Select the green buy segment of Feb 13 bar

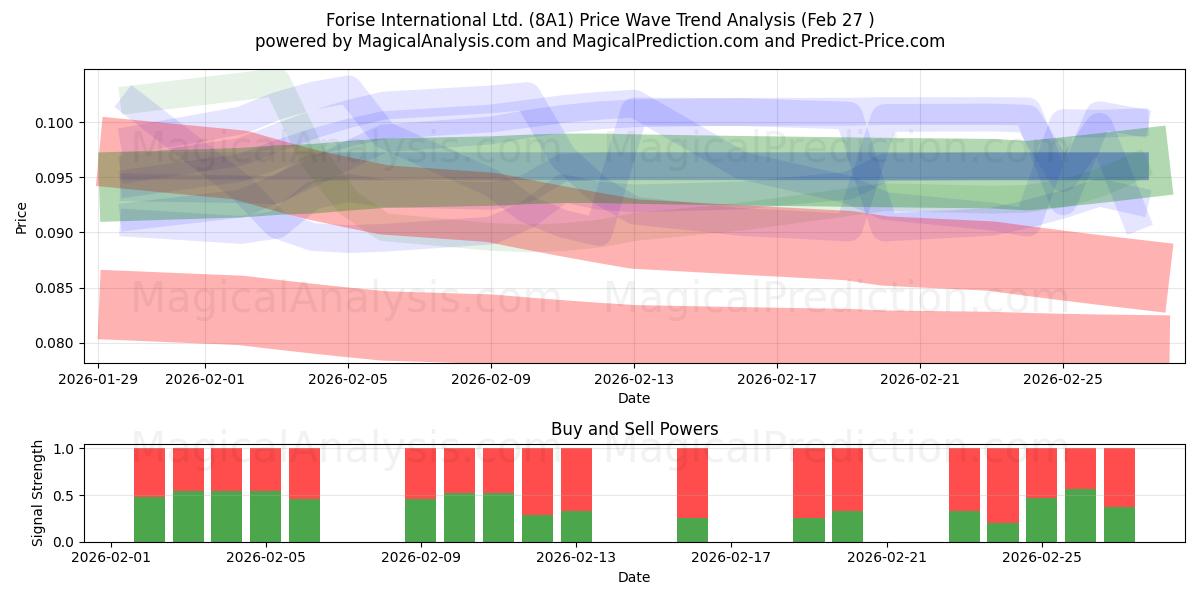577,527
